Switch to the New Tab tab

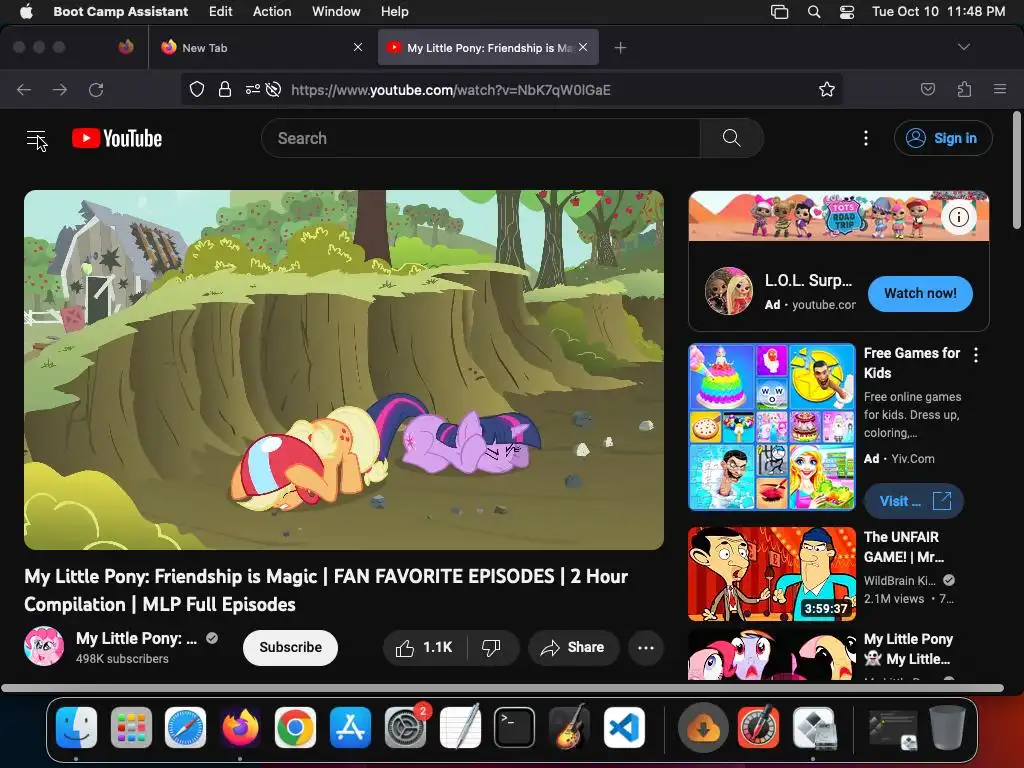pos(261,48)
